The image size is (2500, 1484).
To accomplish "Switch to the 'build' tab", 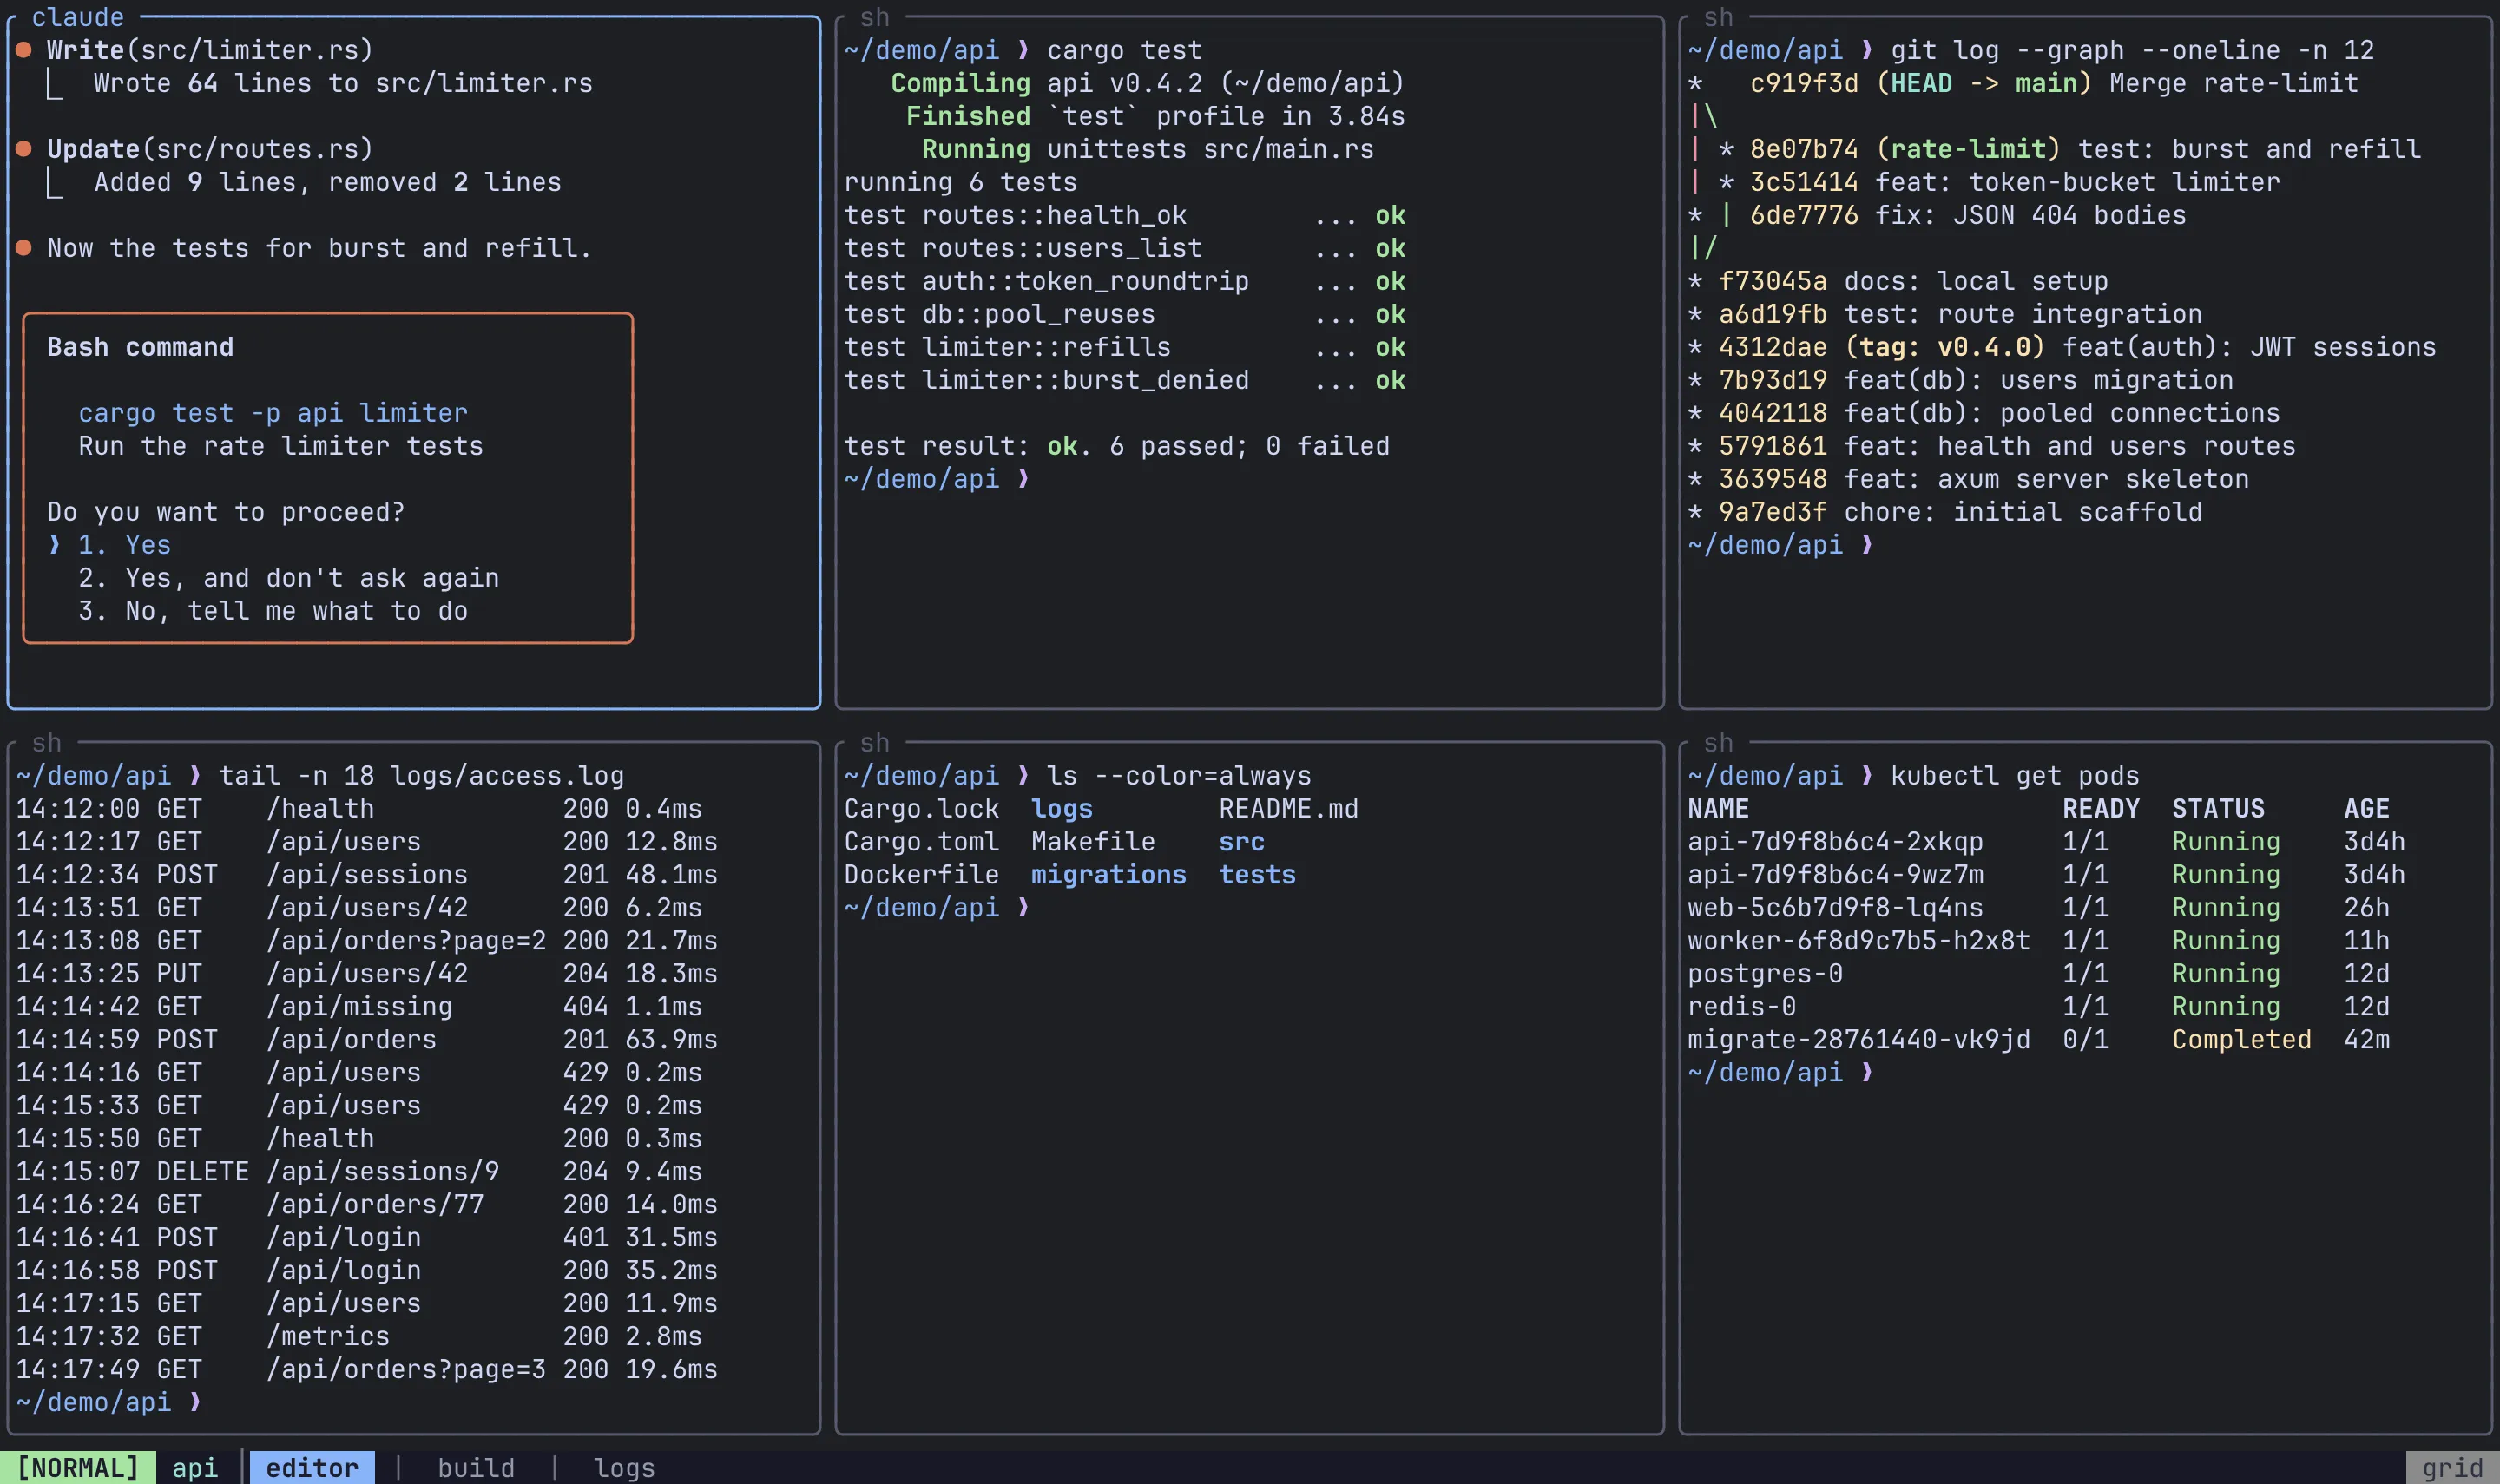I will coord(476,1467).
